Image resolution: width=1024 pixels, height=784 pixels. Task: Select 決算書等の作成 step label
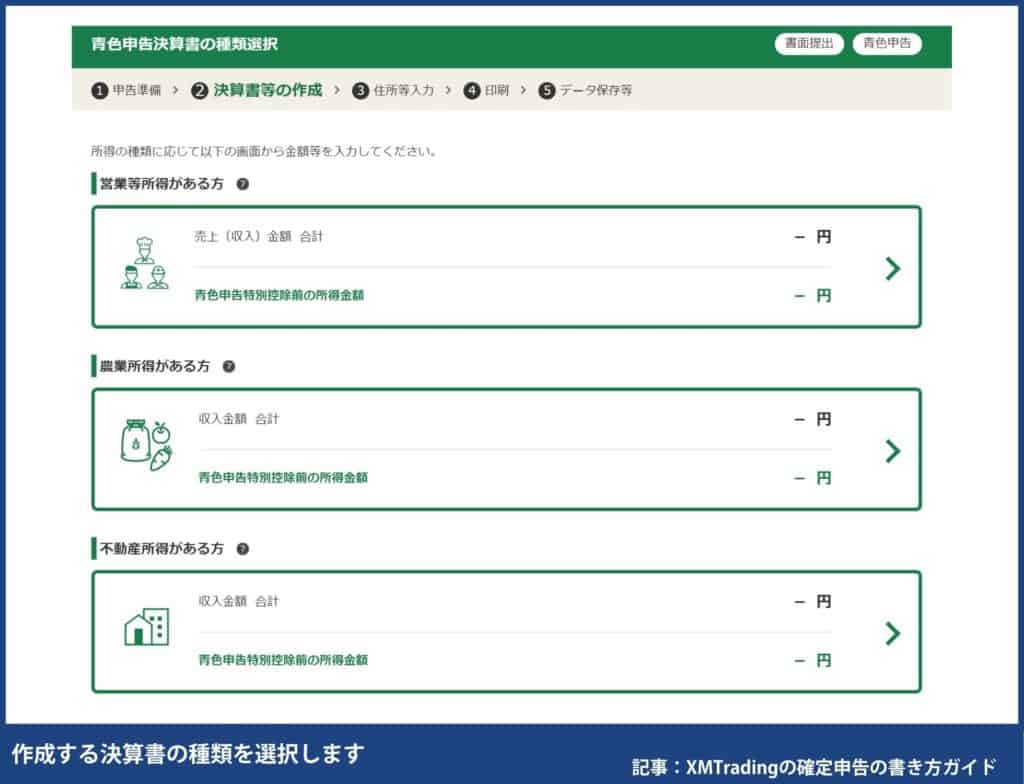(x=268, y=90)
